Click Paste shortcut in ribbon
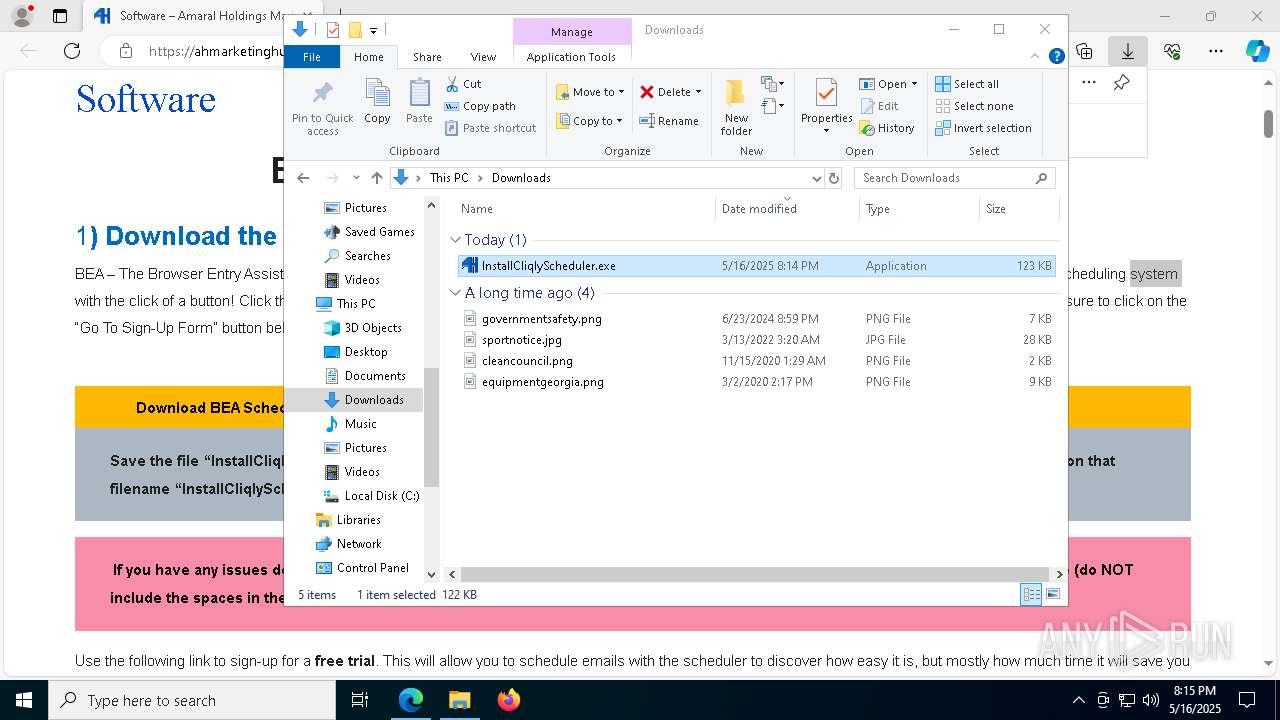The width and height of the screenshot is (1280, 720). click(491, 128)
